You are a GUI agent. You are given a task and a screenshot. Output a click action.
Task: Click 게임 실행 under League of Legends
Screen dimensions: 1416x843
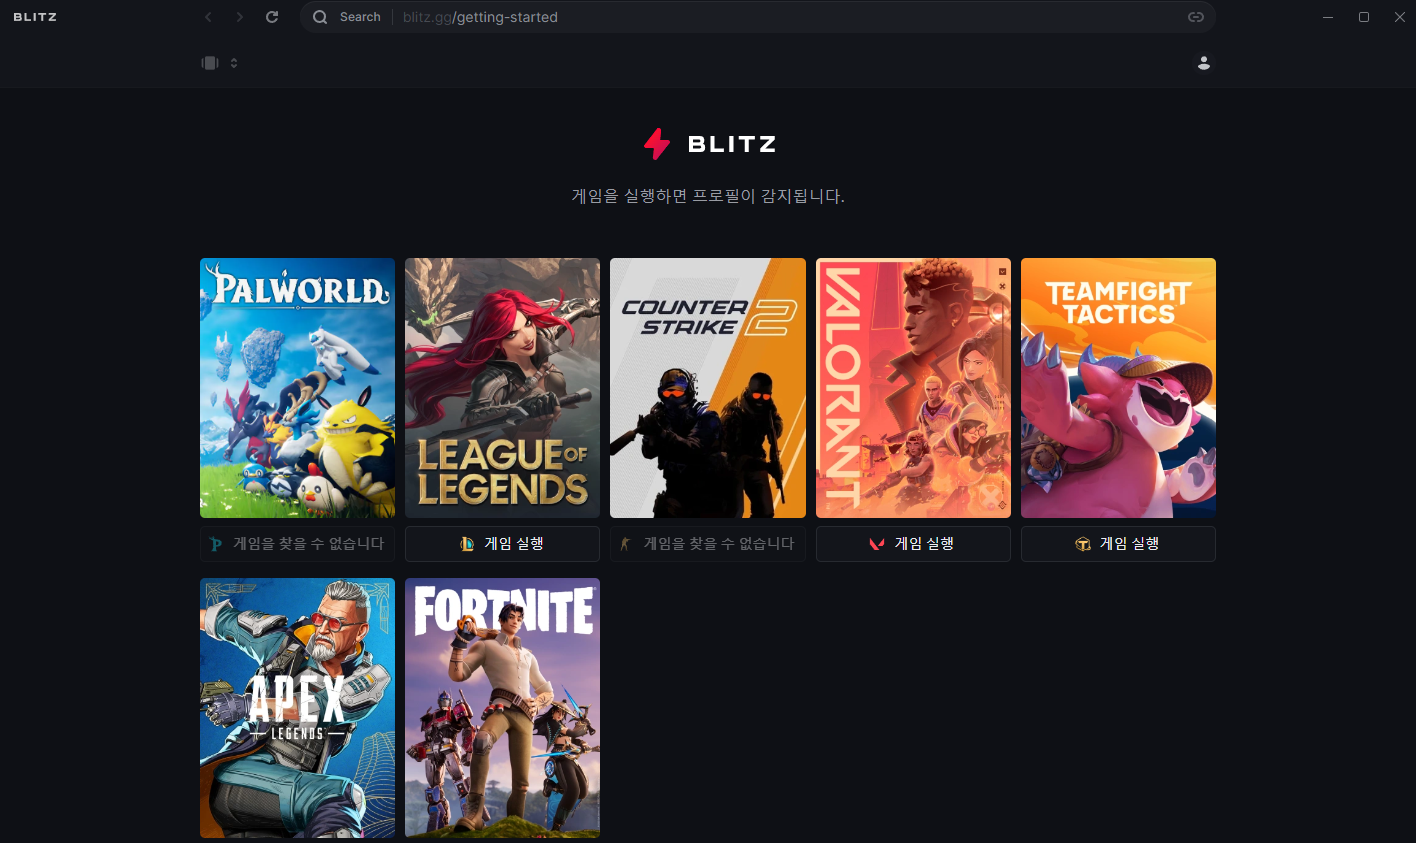[502, 544]
